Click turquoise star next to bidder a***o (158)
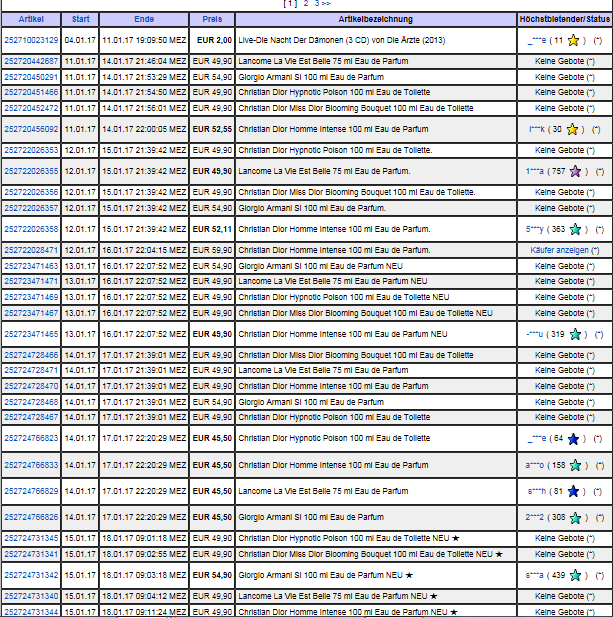This screenshot has width=613, height=618. 576,465
